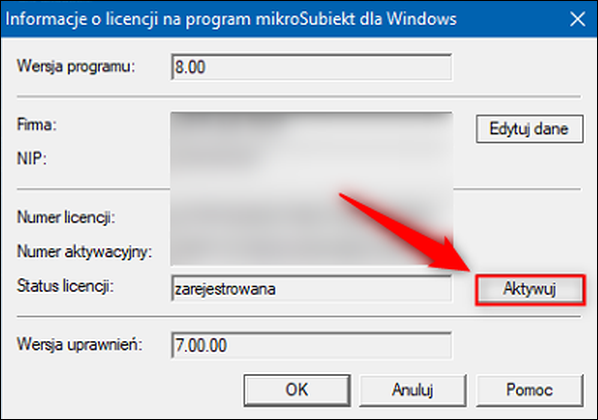Click the NIP label
598x420 pixels.
tap(32, 158)
